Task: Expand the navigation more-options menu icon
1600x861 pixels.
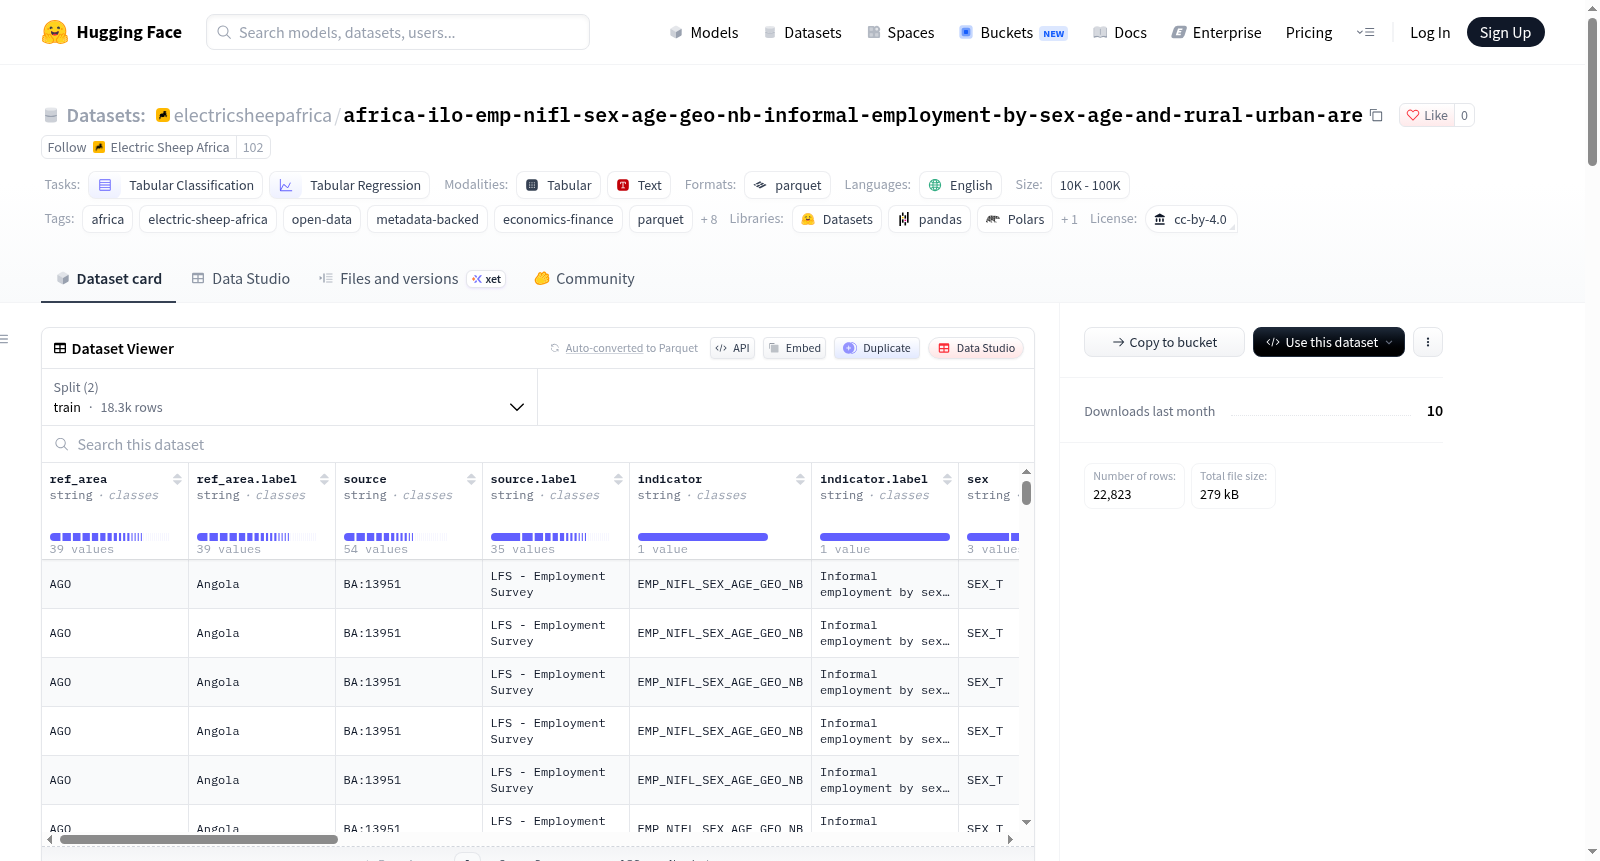Action: (1365, 32)
